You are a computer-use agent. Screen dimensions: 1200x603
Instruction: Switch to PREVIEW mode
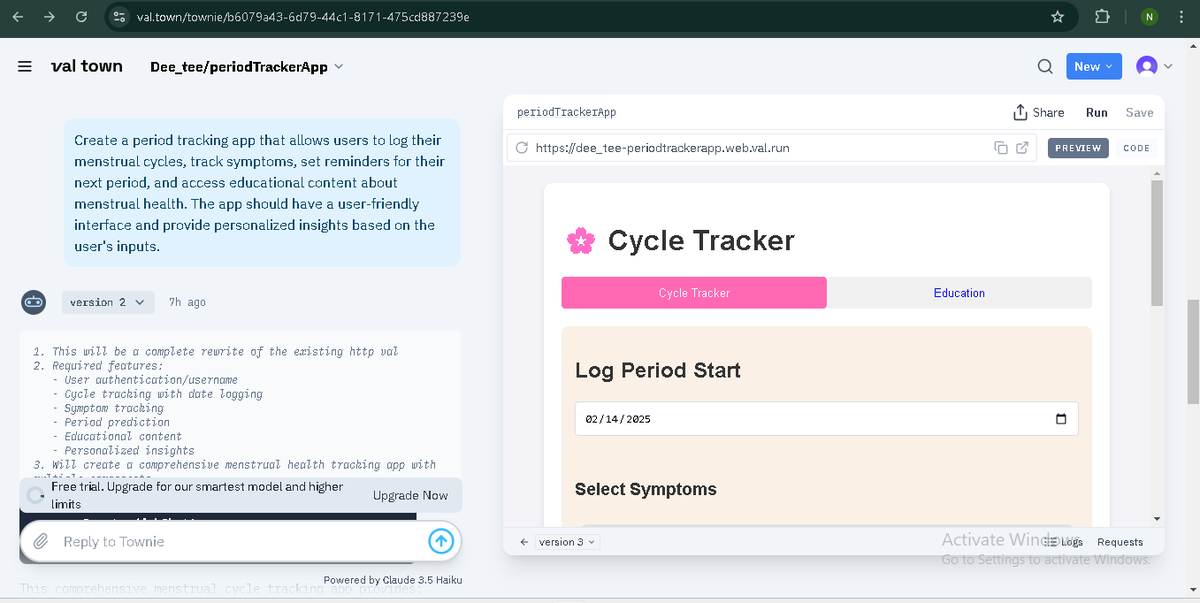pos(1078,148)
